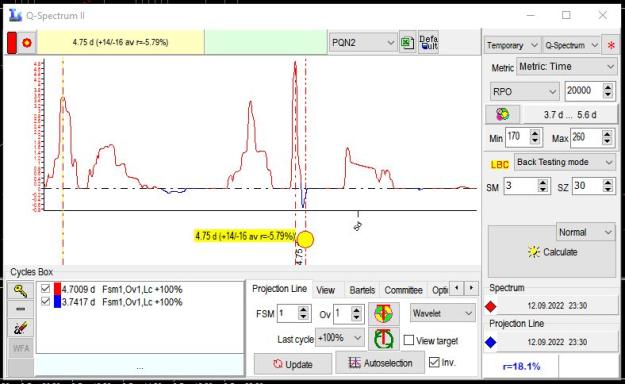The height and width of the screenshot is (384, 625).
Task: Click the SZ value field showing 30
Action: click(x=587, y=186)
